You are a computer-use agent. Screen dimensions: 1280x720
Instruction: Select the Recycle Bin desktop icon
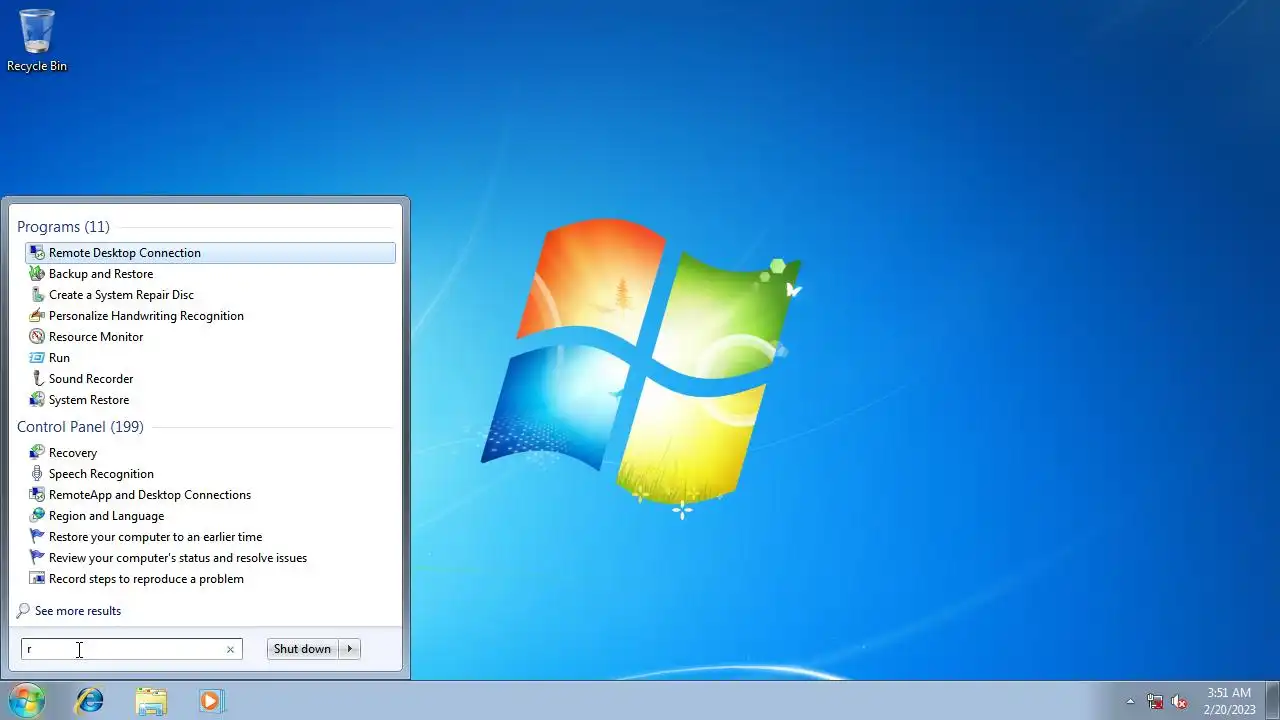click(x=37, y=41)
